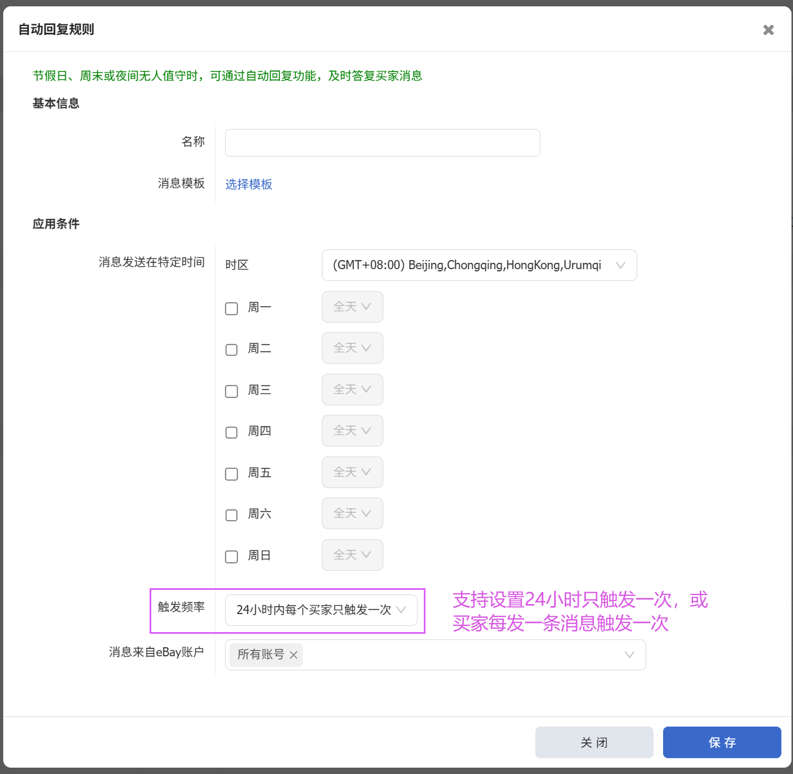This screenshot has height=774, width=793.
Task: Expand the eBay account selector arrow
Action: tap(629, 655)
